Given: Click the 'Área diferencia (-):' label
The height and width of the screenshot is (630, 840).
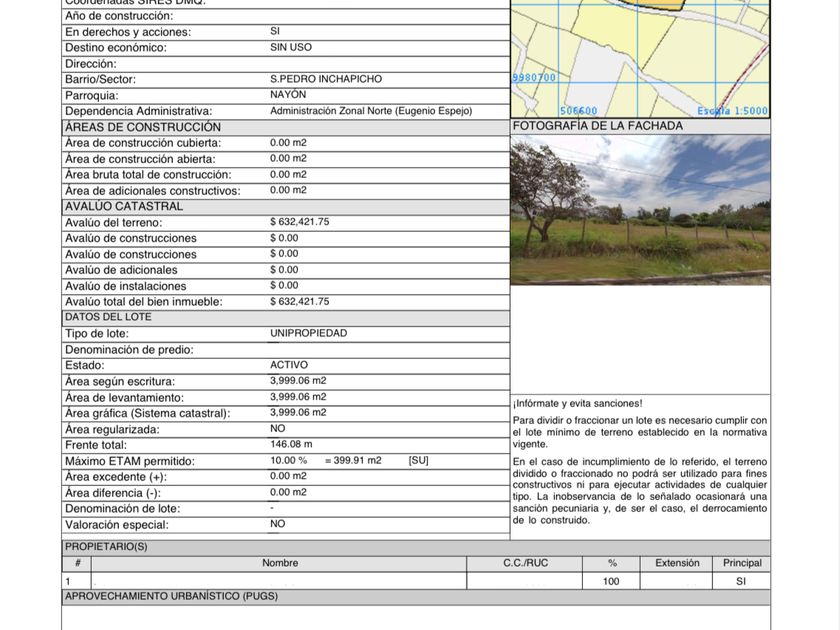Looking at the screenshot, I should [112, 493].
